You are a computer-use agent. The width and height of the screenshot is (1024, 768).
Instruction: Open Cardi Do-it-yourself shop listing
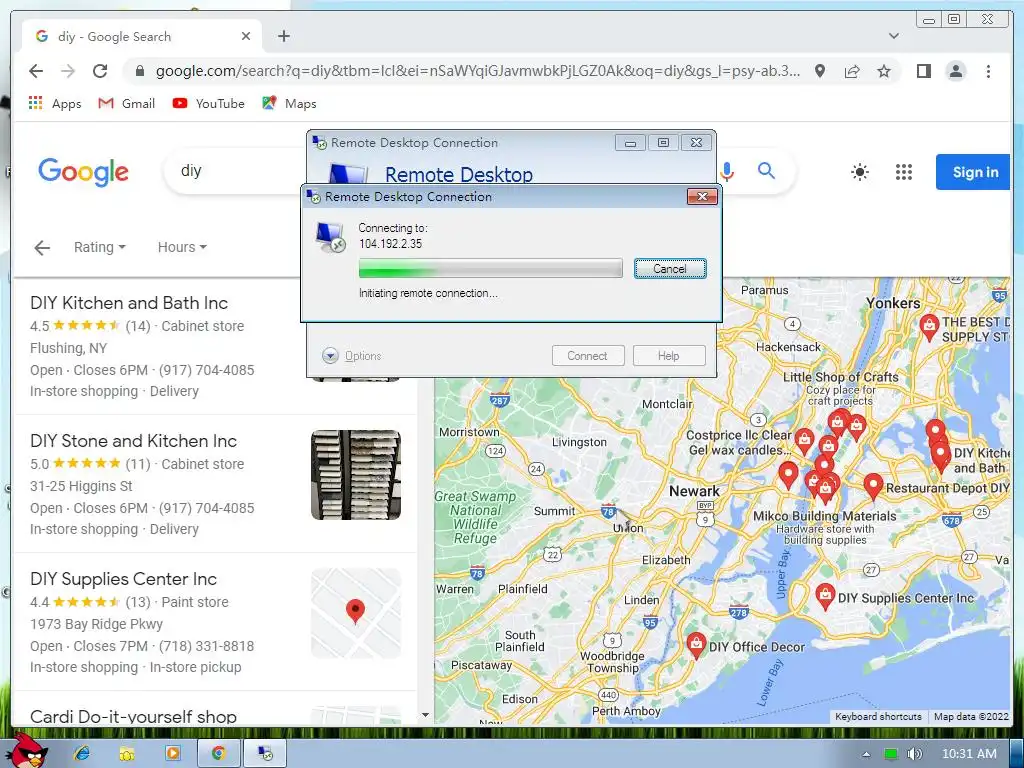pos(133,716)
